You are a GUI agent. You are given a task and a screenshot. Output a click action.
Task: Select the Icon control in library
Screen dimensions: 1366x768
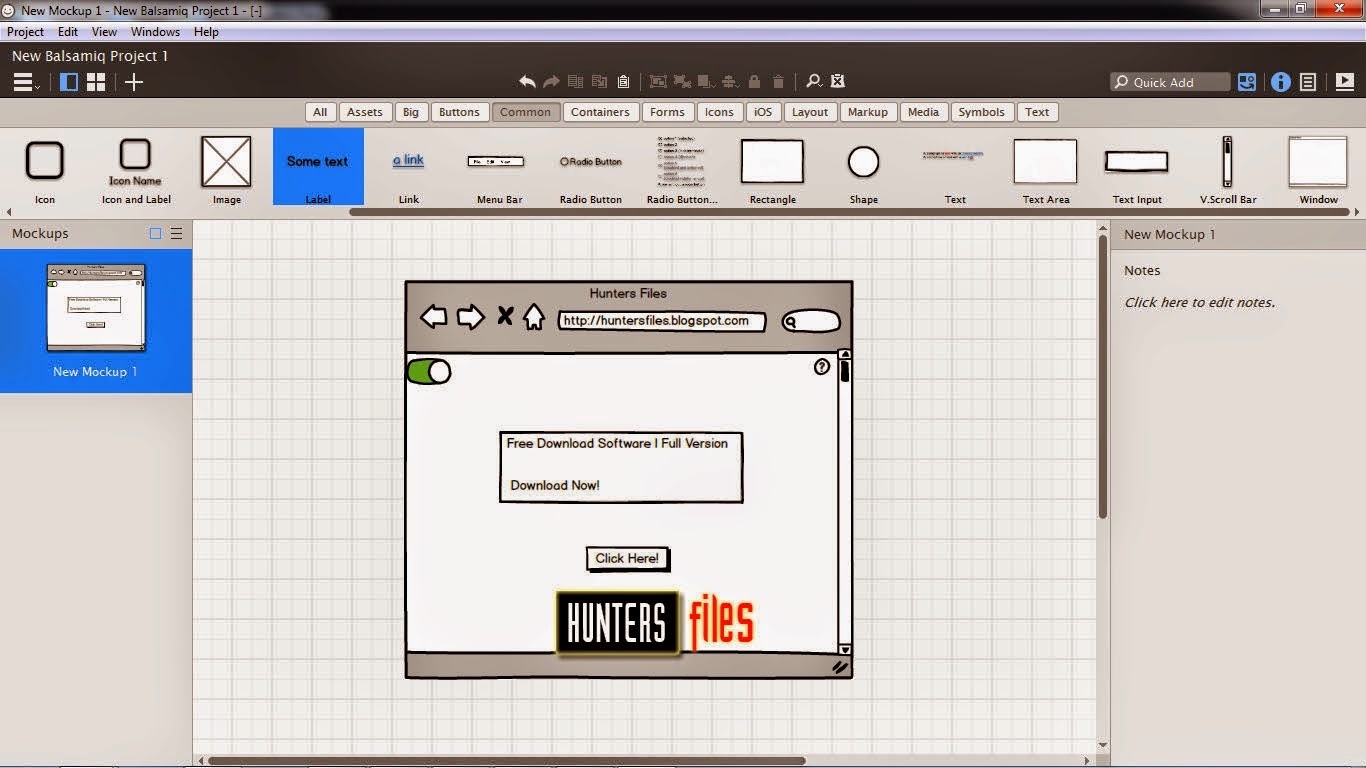[45, 171]
